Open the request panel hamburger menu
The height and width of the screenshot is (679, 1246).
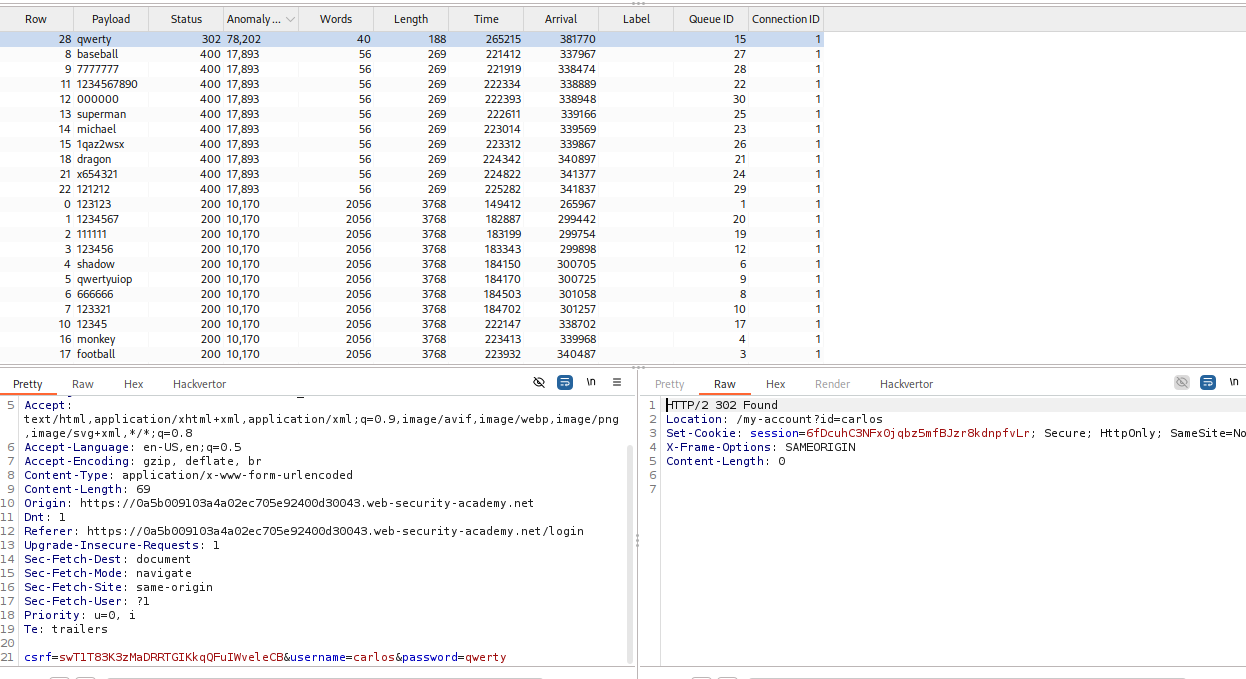pos(617,383)
